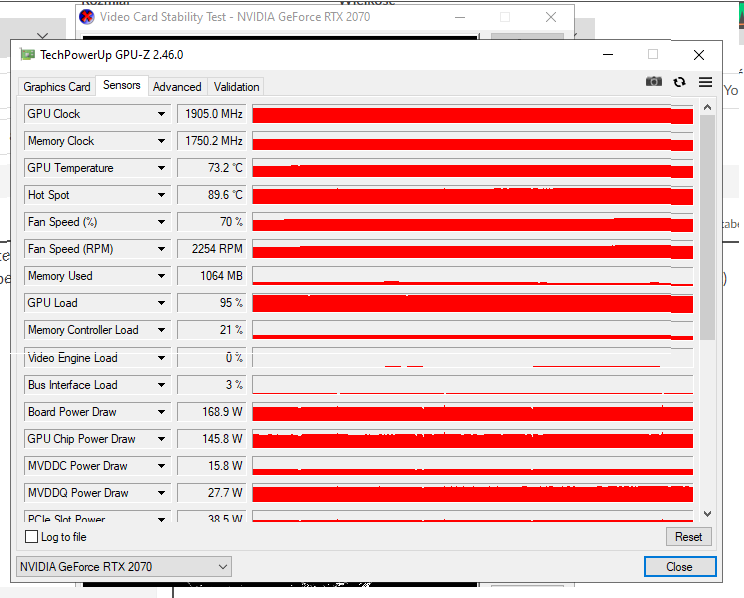The height and width of the screenshot is (598, 744).
Task: Click the Video Card Stability Test window icon
Action: 86,17
